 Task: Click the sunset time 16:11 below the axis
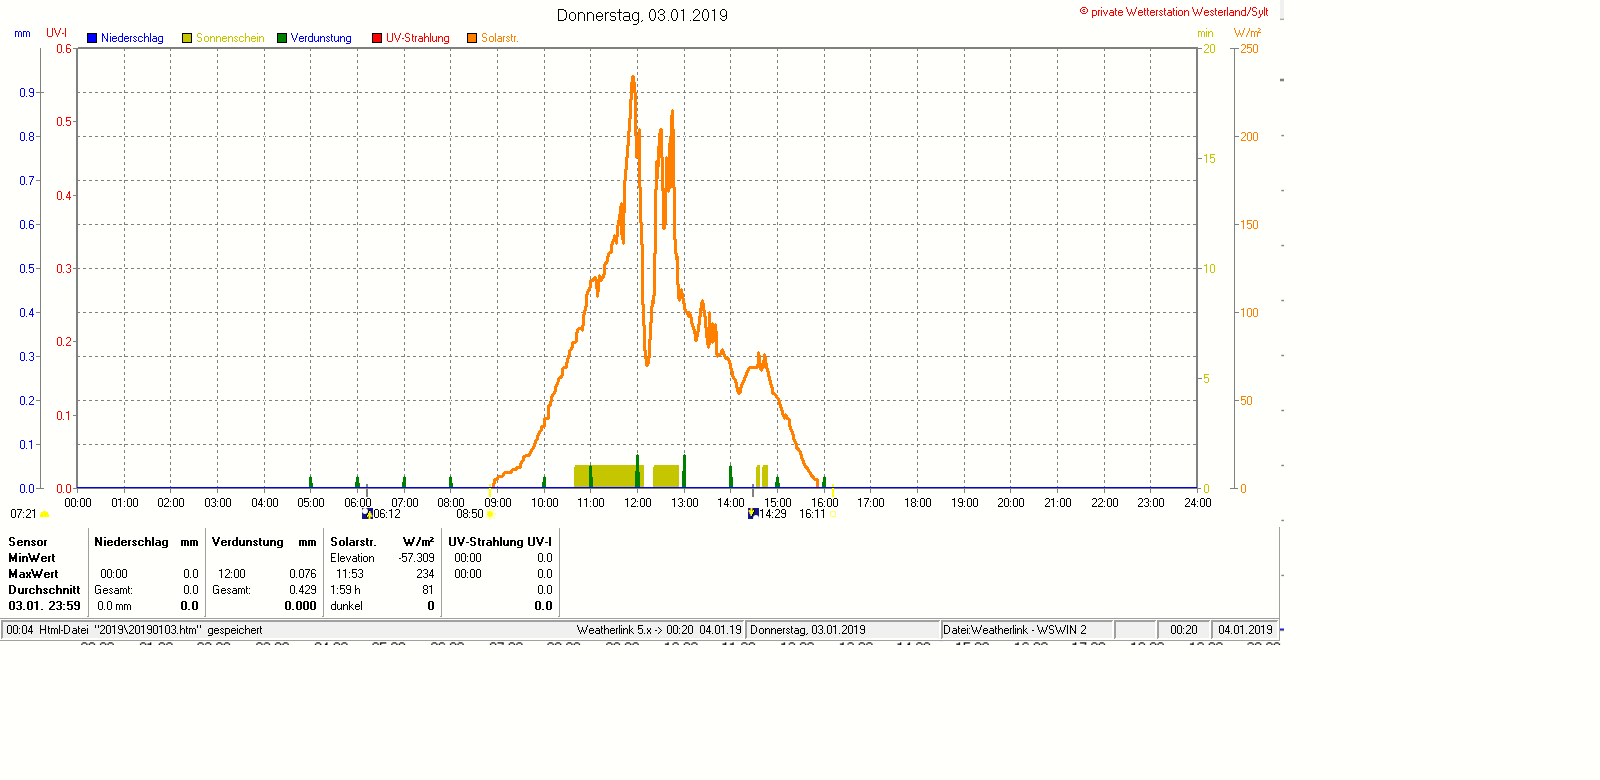pyautogui.click(x=813, y=514)
